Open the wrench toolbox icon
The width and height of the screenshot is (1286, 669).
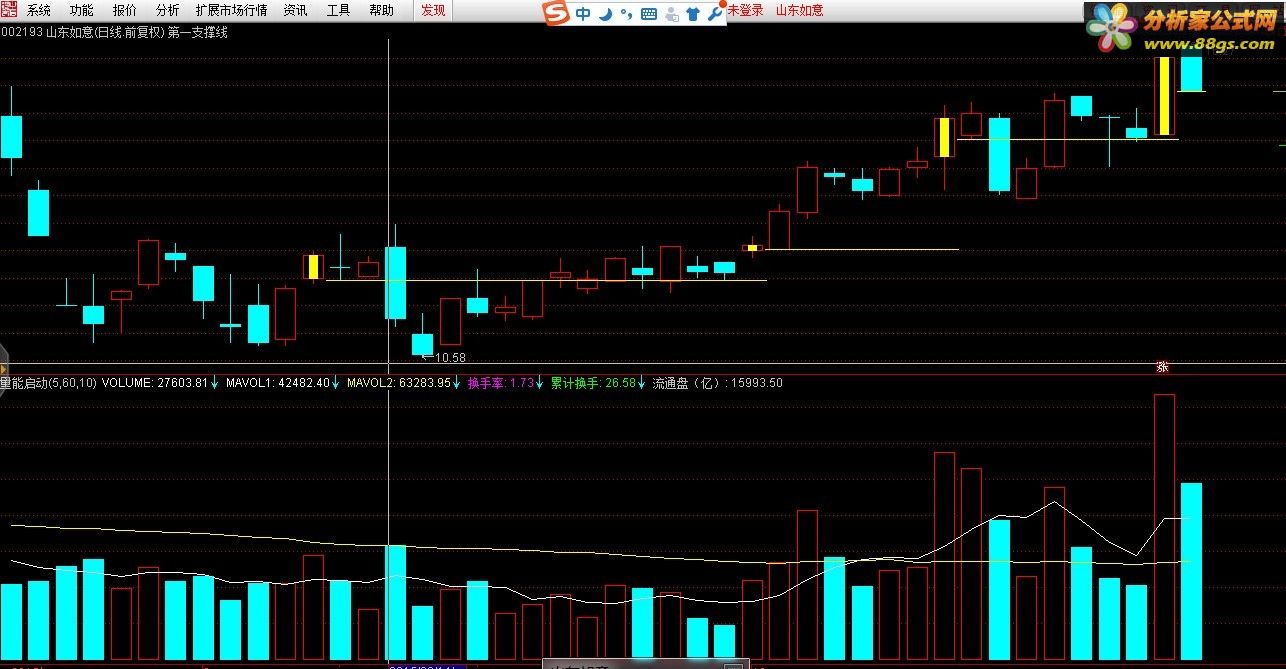coord(714,13)
